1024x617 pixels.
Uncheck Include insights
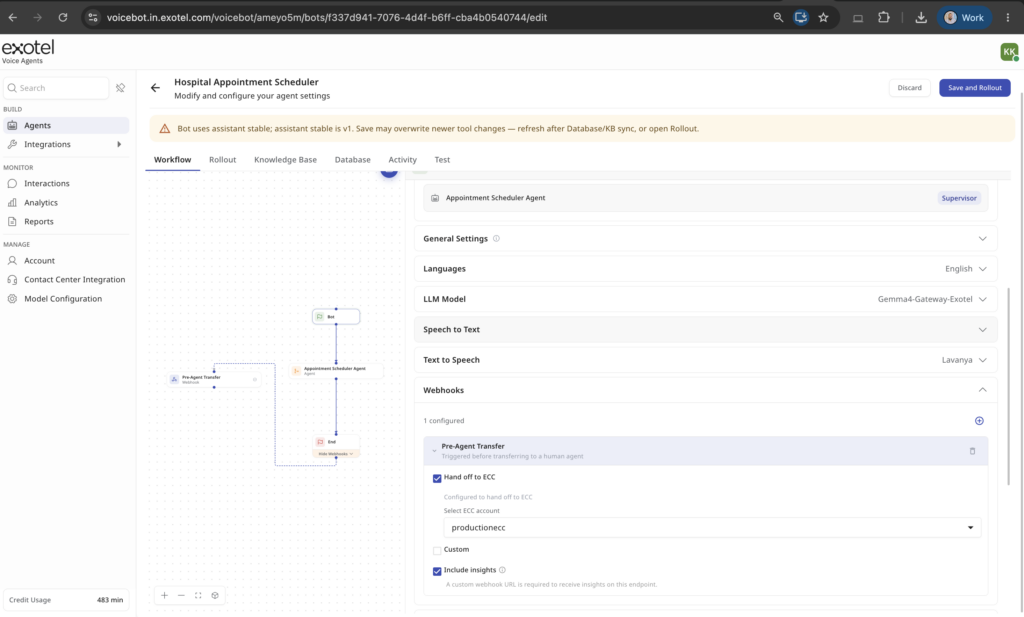point(437,571)
